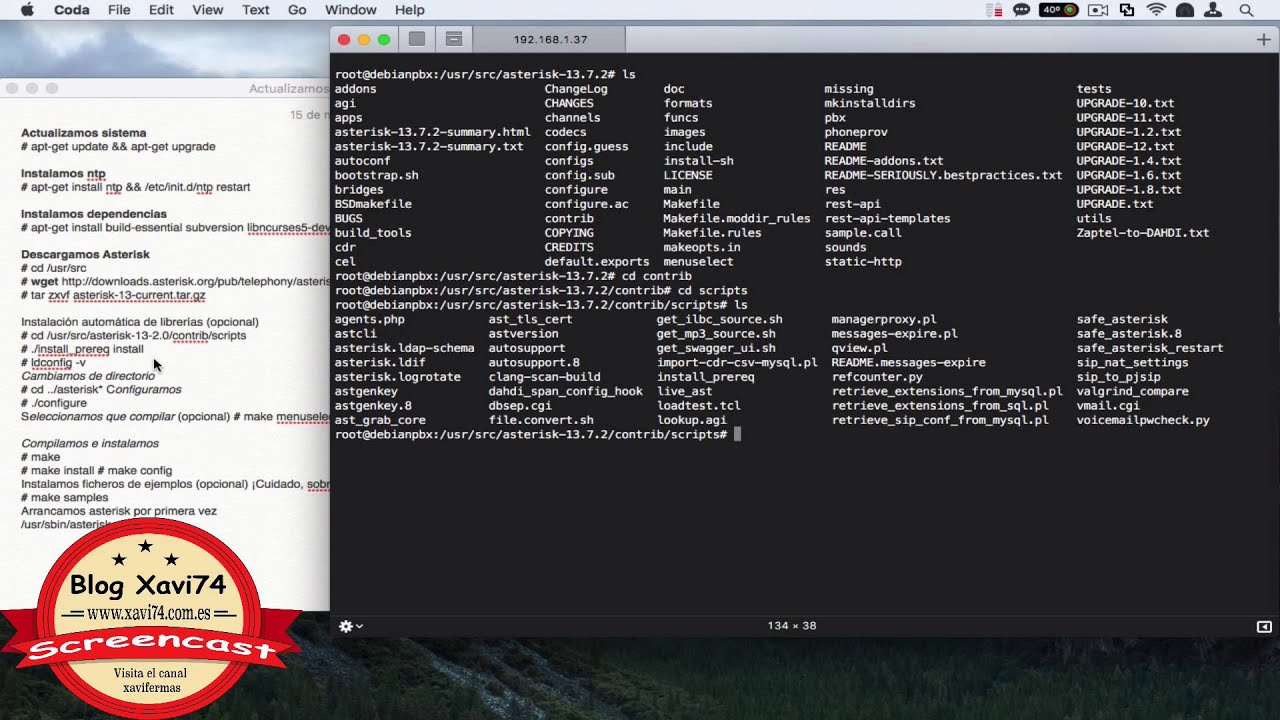Open the File menu

point(119,10)
